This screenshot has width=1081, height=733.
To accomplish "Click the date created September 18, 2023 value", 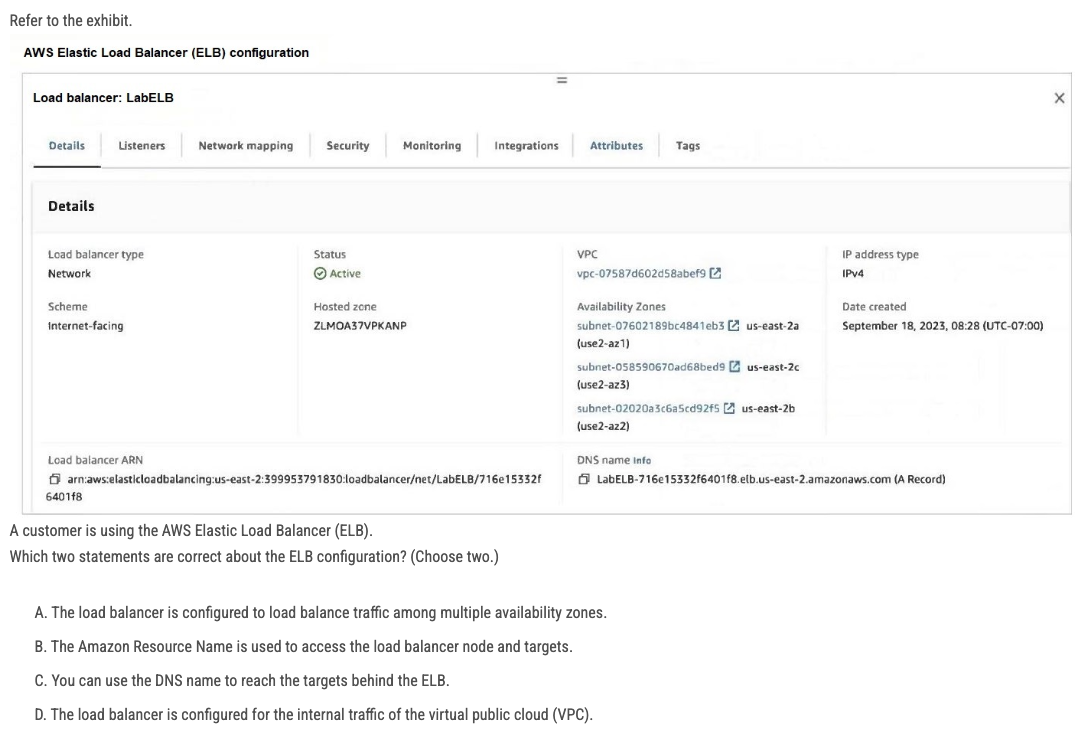I will pyautogui.click(x=942, y=325).
